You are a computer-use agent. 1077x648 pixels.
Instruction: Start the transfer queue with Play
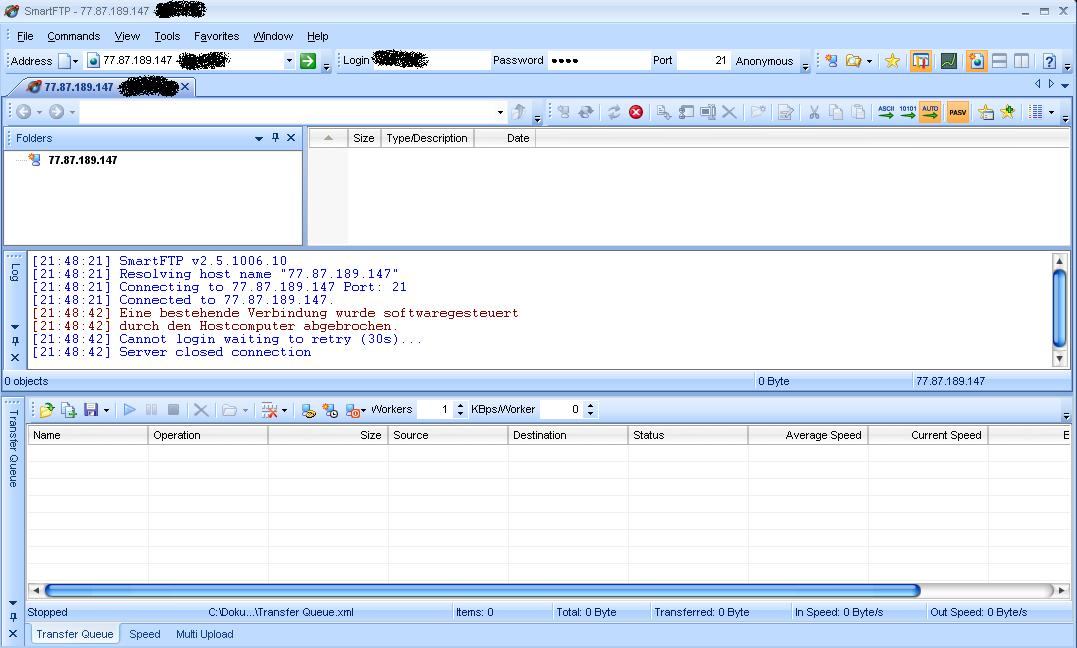pyautogui.click(x=129, y=410)
